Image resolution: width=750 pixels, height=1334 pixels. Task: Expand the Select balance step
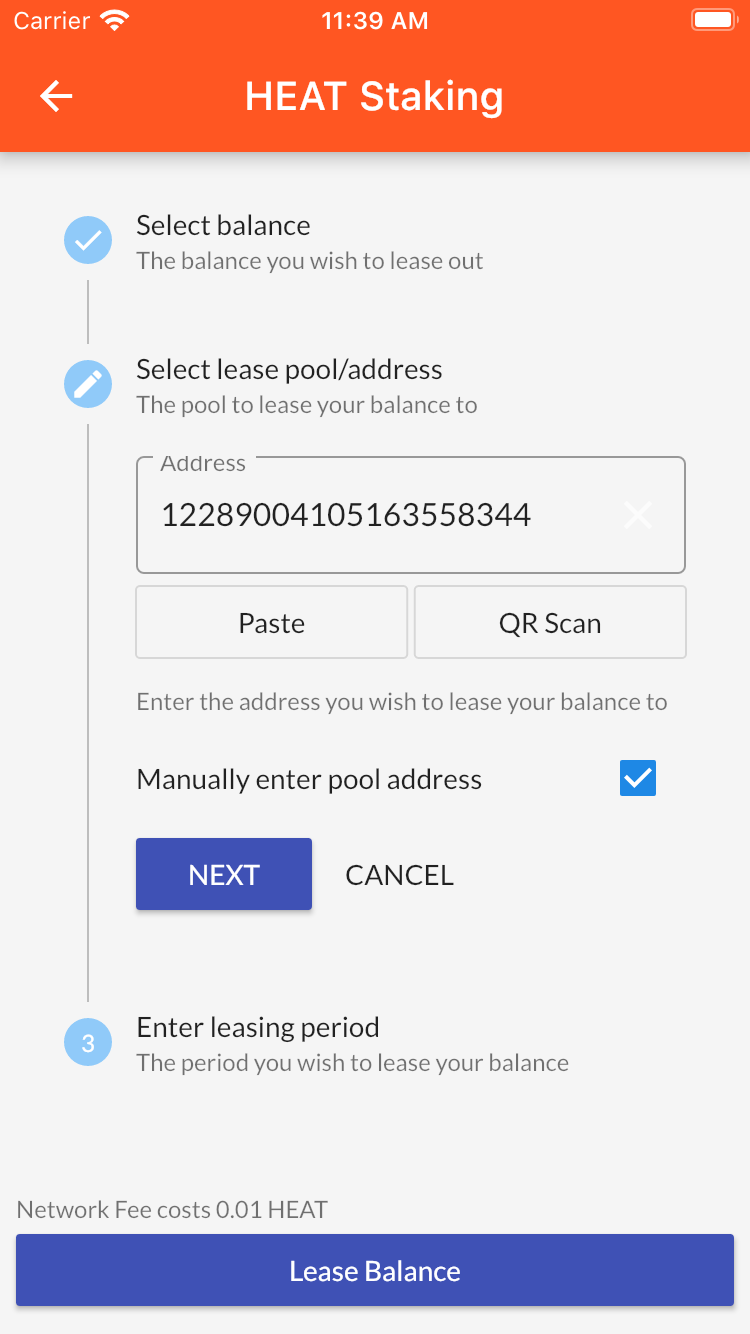point(310,241)
